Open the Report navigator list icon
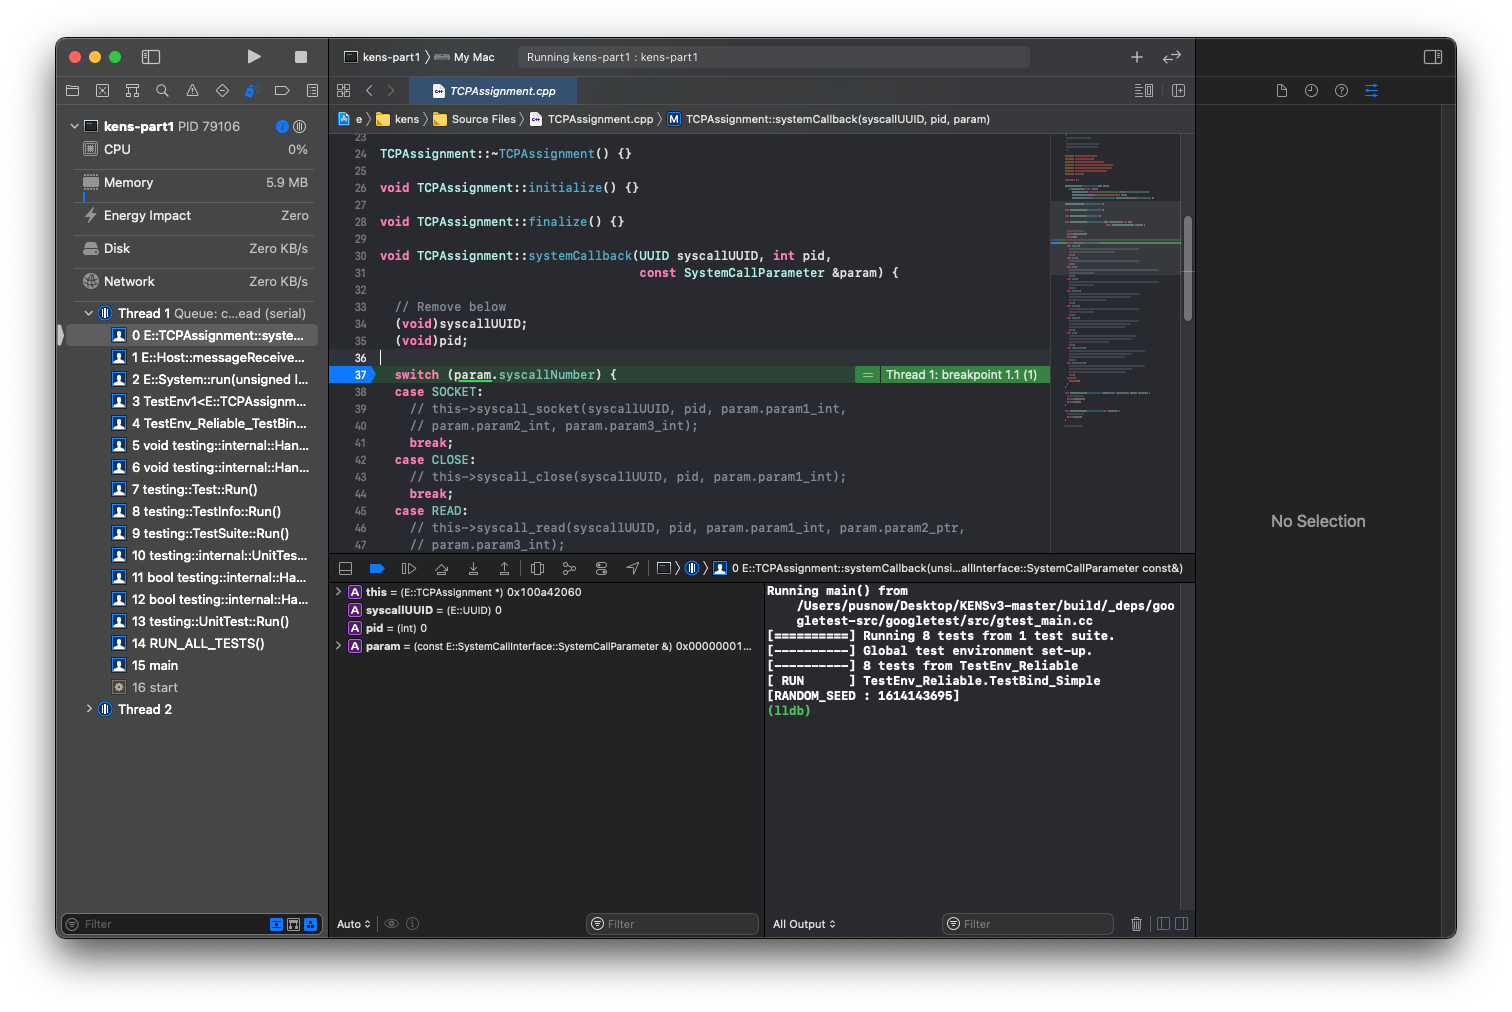Screen dimensions: 1512x1012 tap(312, 91)
